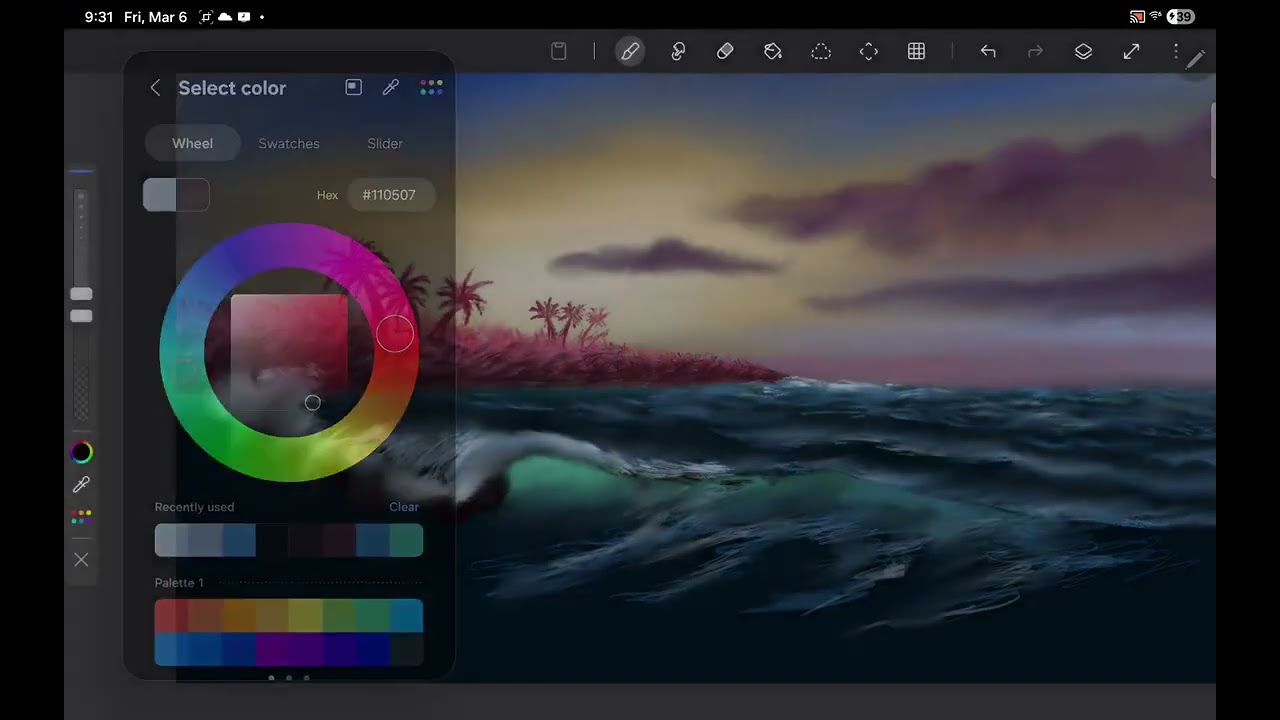Switch to the Swatches tab
The width and height of the screenshot is (1280, 720).
(289, 143)
